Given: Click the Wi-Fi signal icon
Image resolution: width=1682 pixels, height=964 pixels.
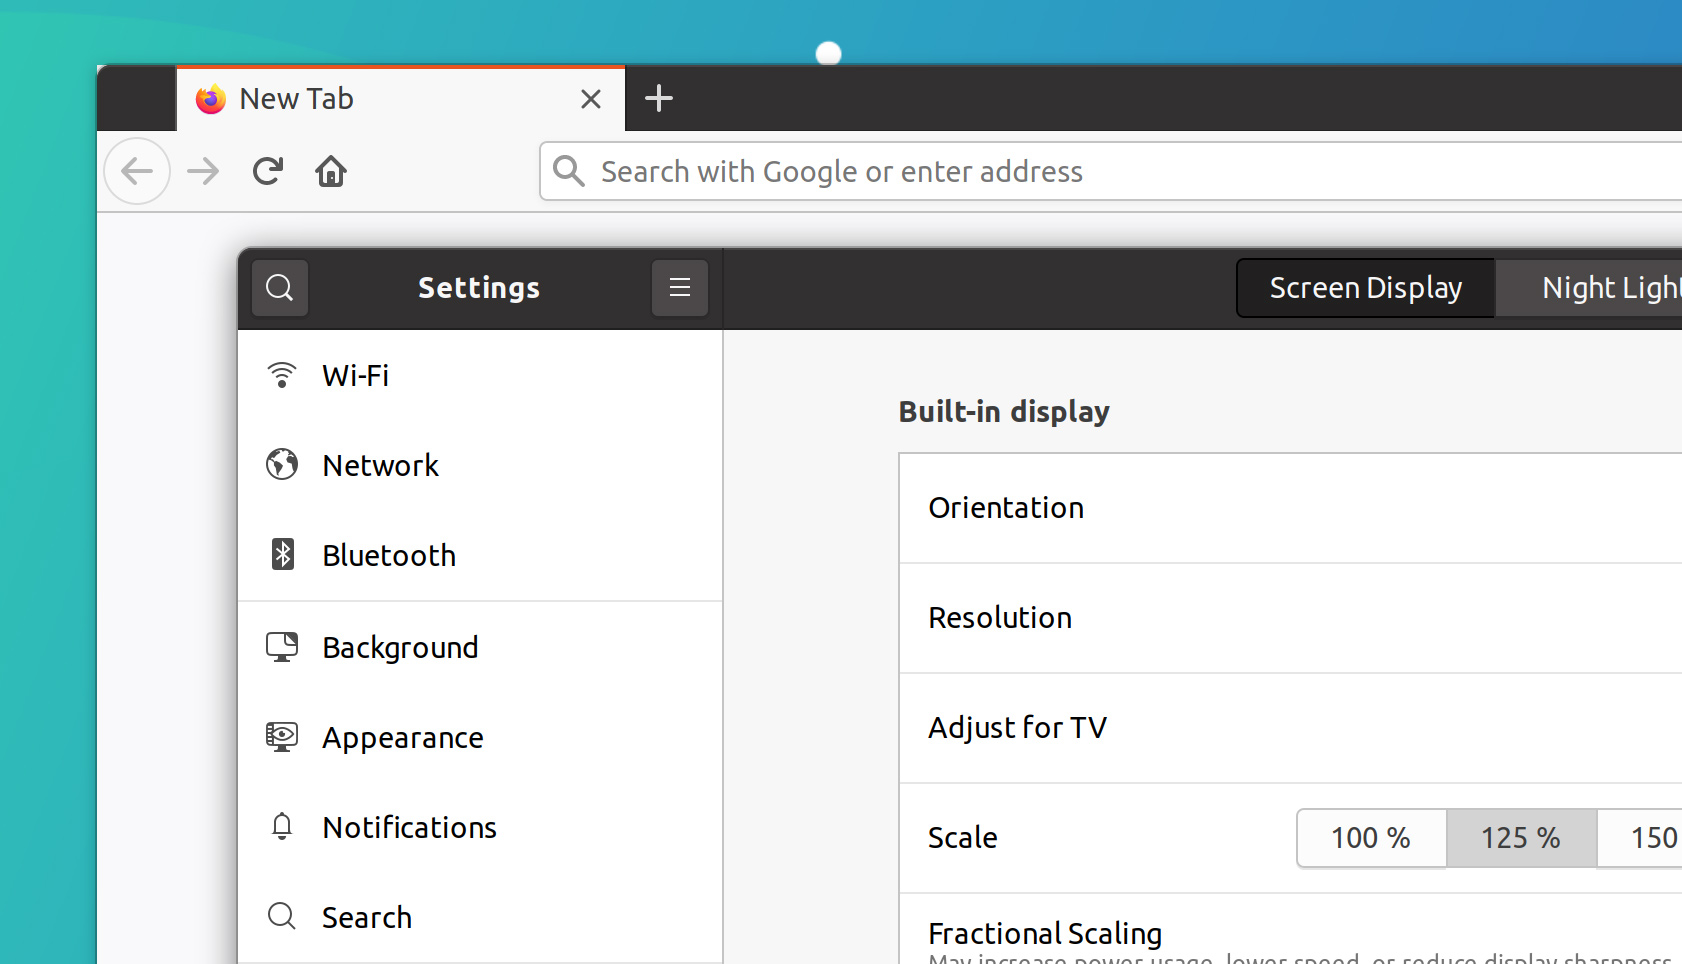Looking at the screenshot, I should (282, 375).
